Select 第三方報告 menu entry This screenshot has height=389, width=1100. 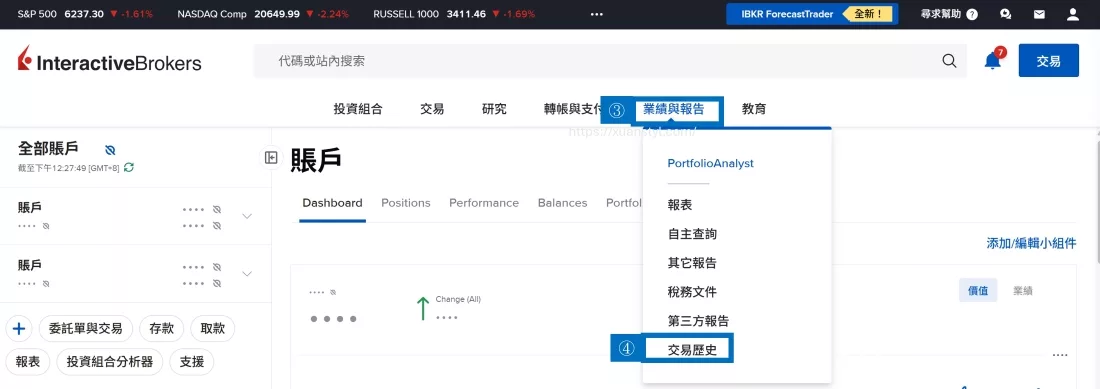tap(698, 321)
